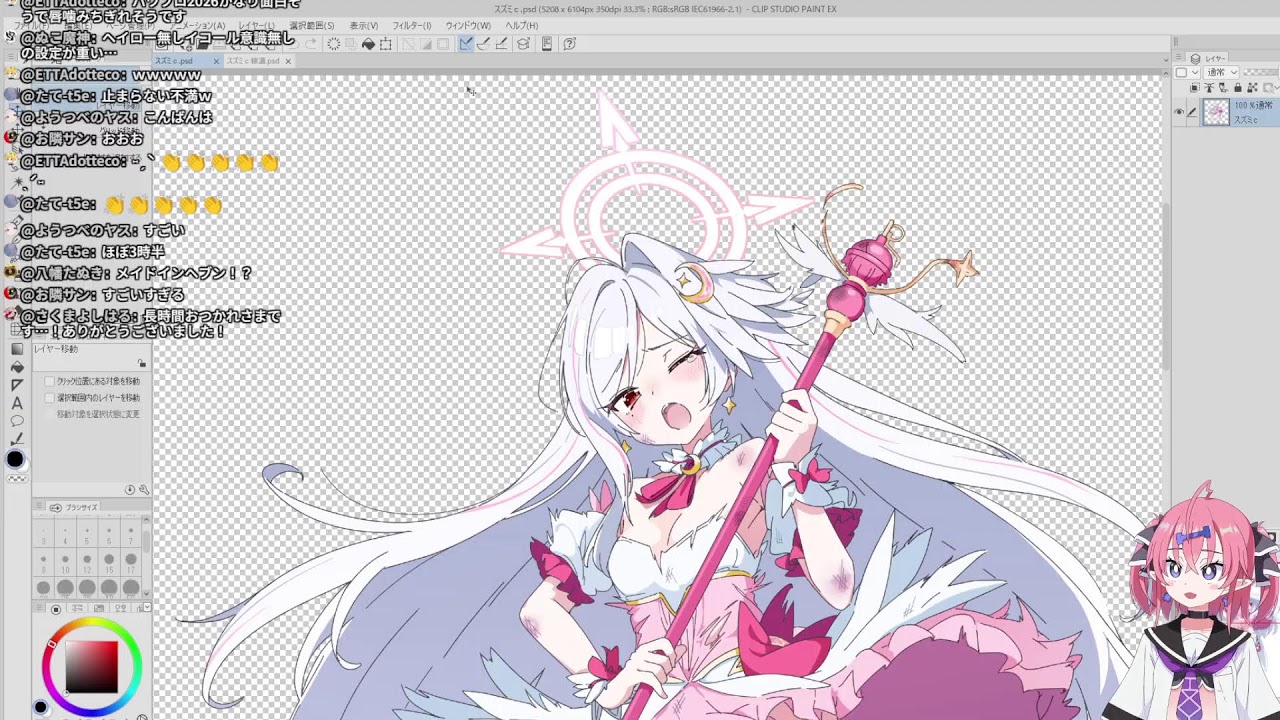Click the right dock lower chevron
The width and height of the screenshot is (1280, 720).
coord(1166,73)
